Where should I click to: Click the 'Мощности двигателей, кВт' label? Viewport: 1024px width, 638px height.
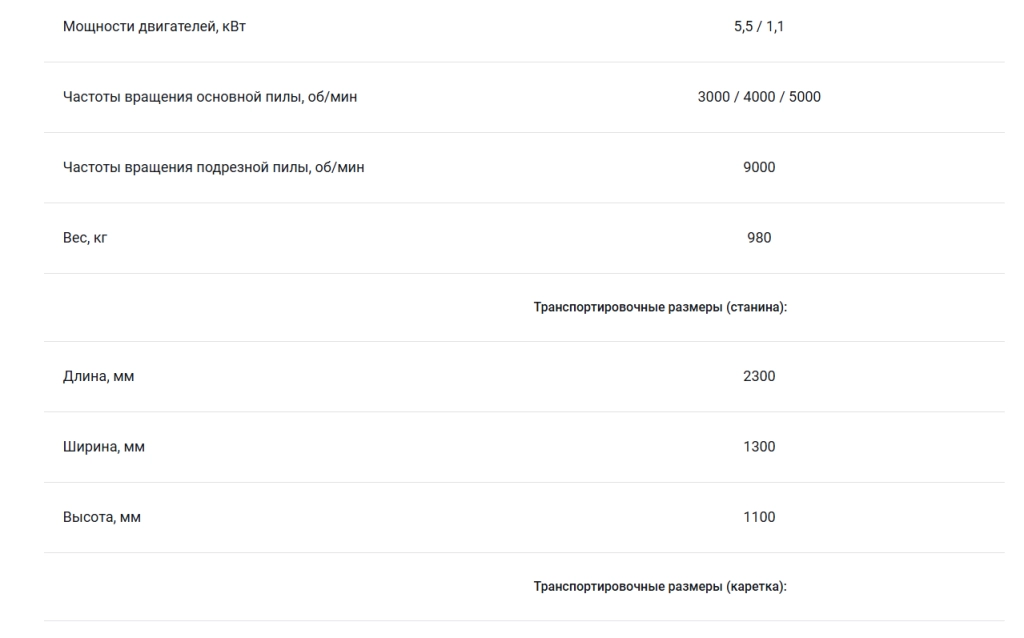click(154, 27)
